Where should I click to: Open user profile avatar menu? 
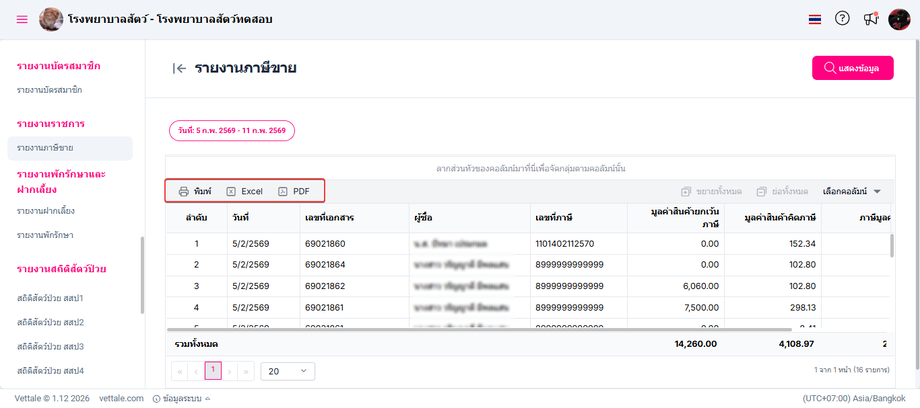click(x=899, y=19)
